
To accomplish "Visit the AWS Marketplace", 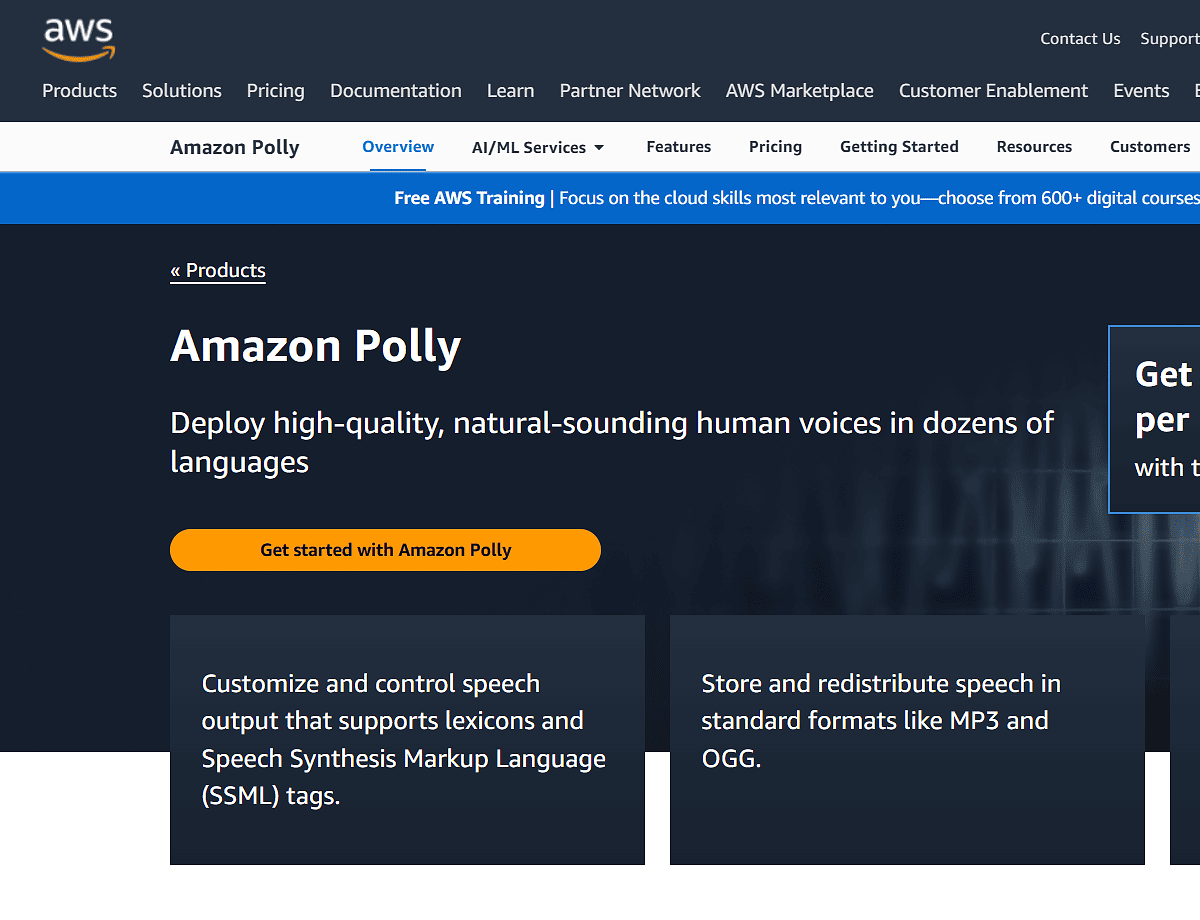I will pos(799,90).
